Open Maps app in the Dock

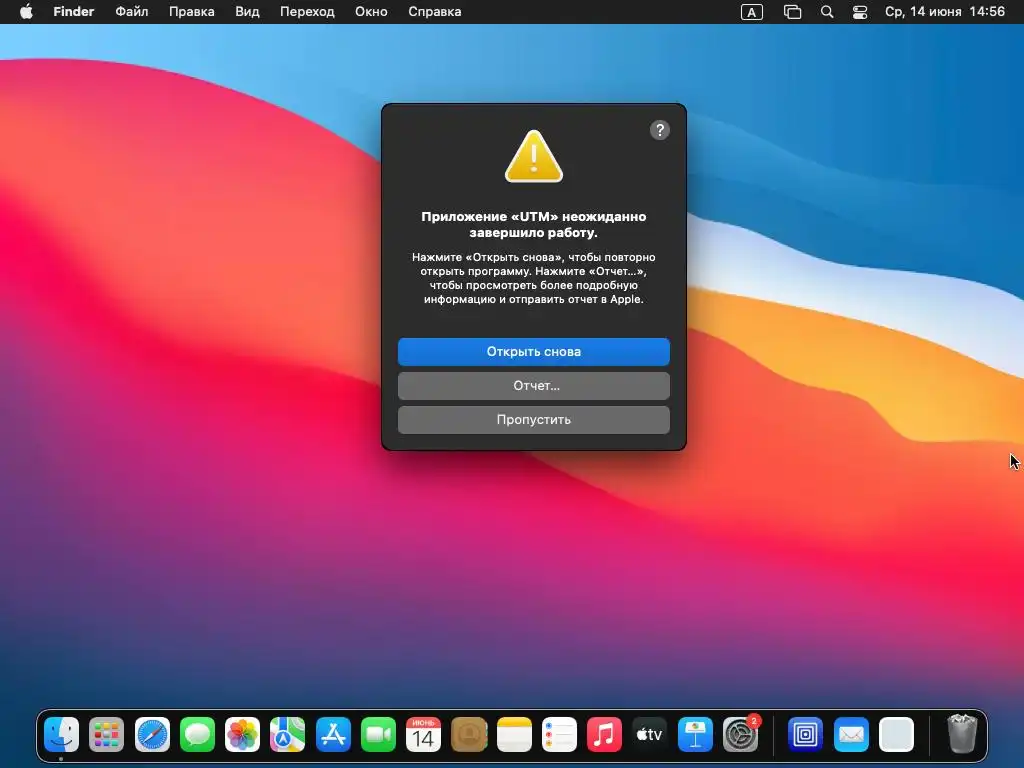click(287, 734)
